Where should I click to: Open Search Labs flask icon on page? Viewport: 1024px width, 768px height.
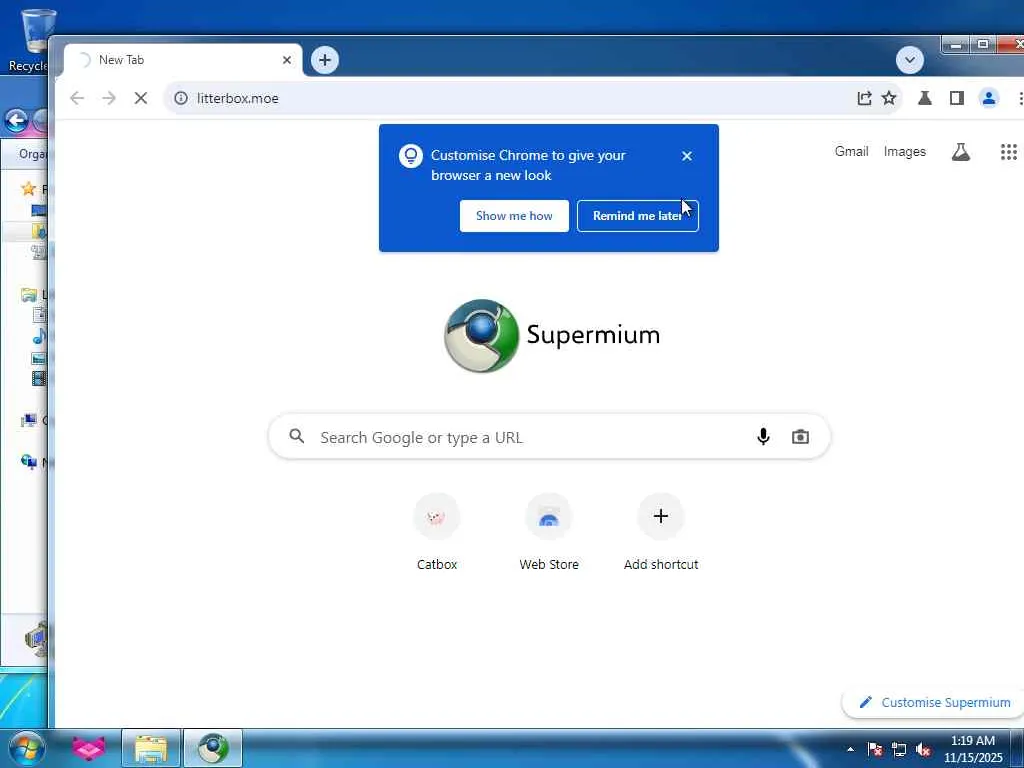click(961, 152)
